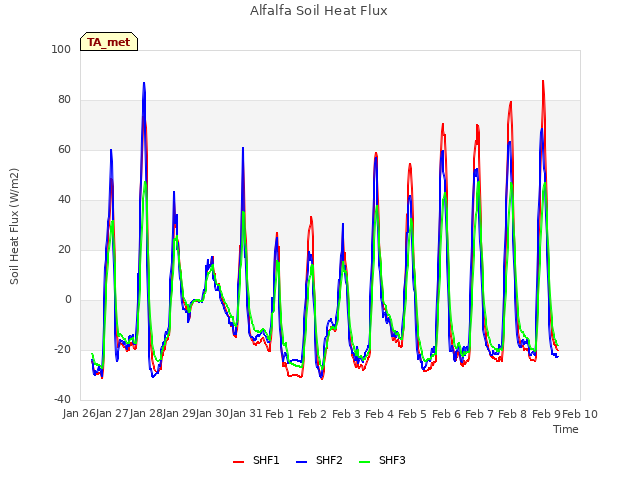
Task: Click the Feb 2 x-axis label
Action: 312,414
